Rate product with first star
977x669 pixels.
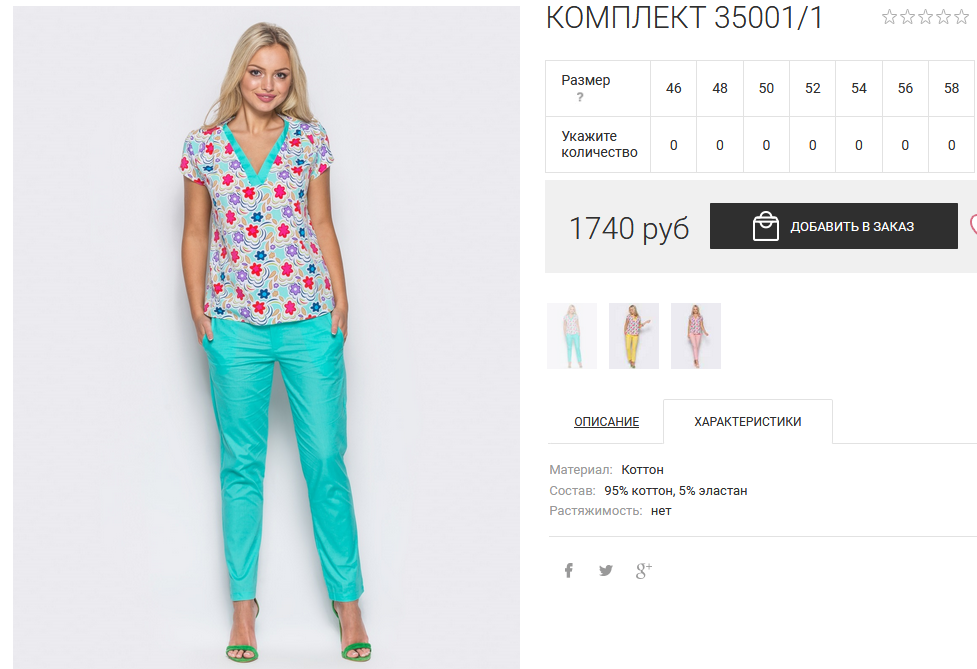(889, 17)
